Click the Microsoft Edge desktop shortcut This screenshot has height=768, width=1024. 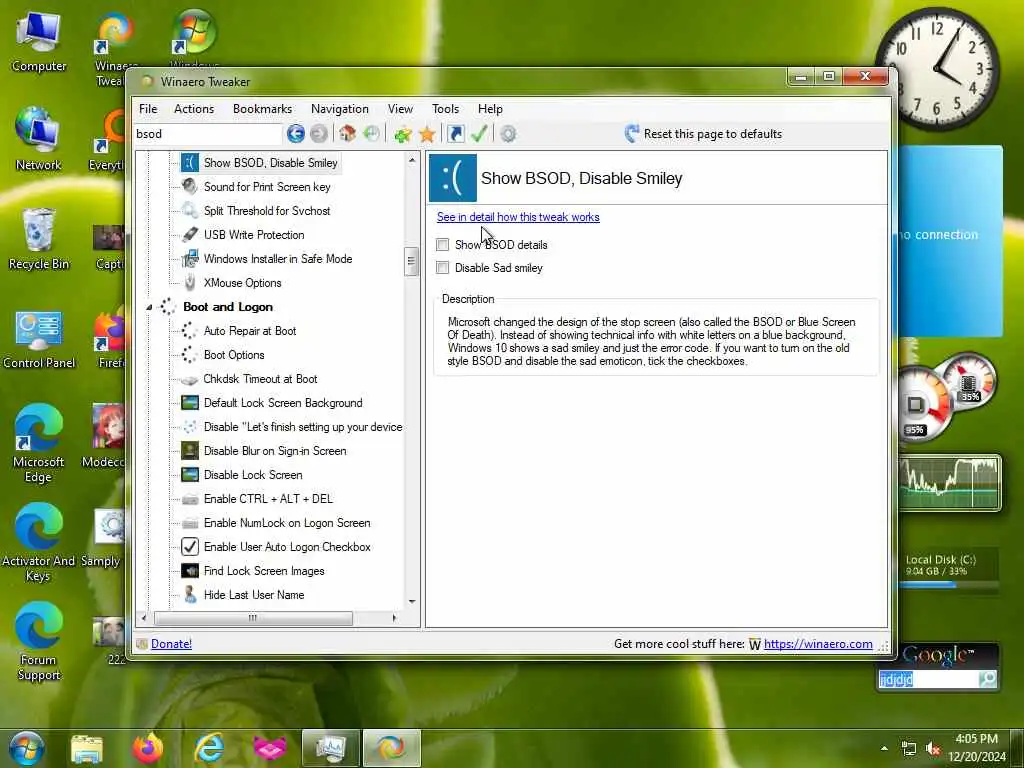38,444
